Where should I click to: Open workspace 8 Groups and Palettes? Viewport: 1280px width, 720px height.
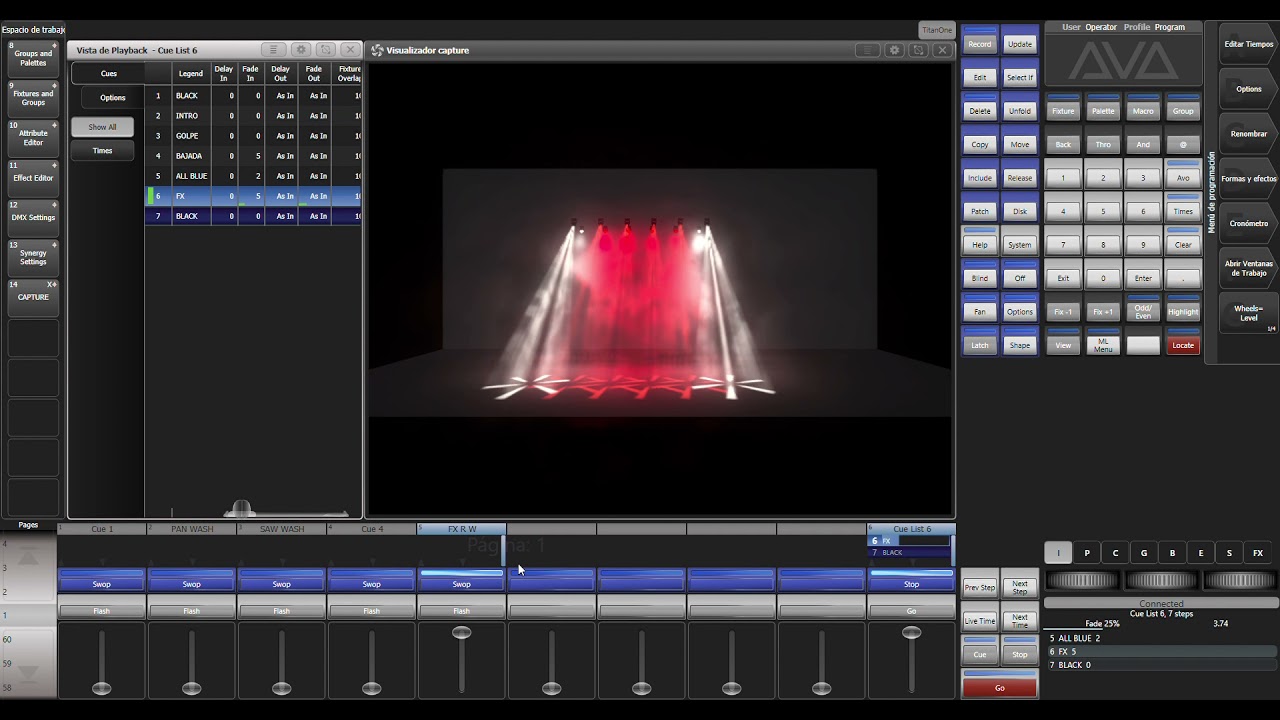click(33, 58)
